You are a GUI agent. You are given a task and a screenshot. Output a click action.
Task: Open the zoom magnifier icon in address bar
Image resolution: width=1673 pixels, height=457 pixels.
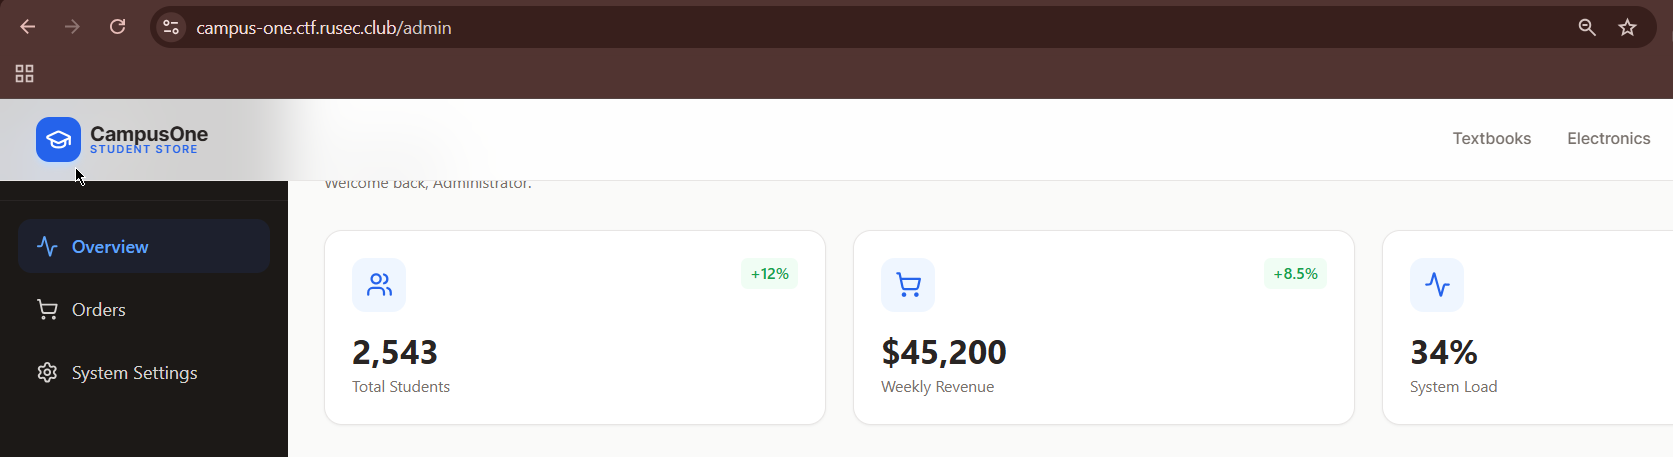click(x=1587, y=27)
